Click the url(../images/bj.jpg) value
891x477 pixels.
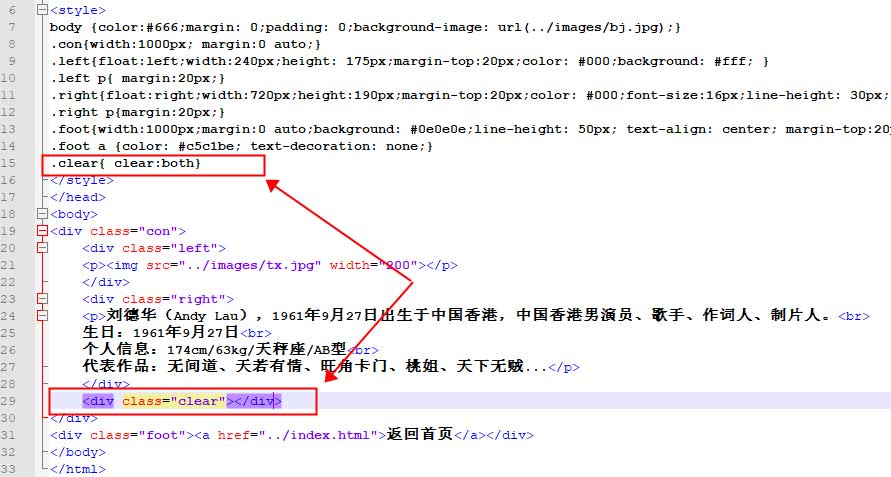[590, 27]
